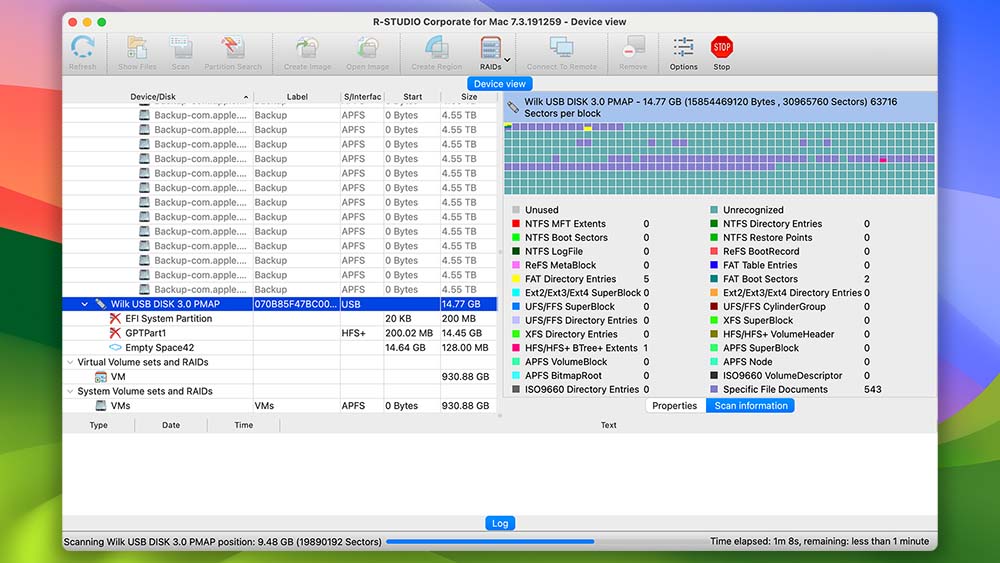Click the Unused gray legend swatch
Screen dimensions: 1000x563
click(x=516, y=210)
